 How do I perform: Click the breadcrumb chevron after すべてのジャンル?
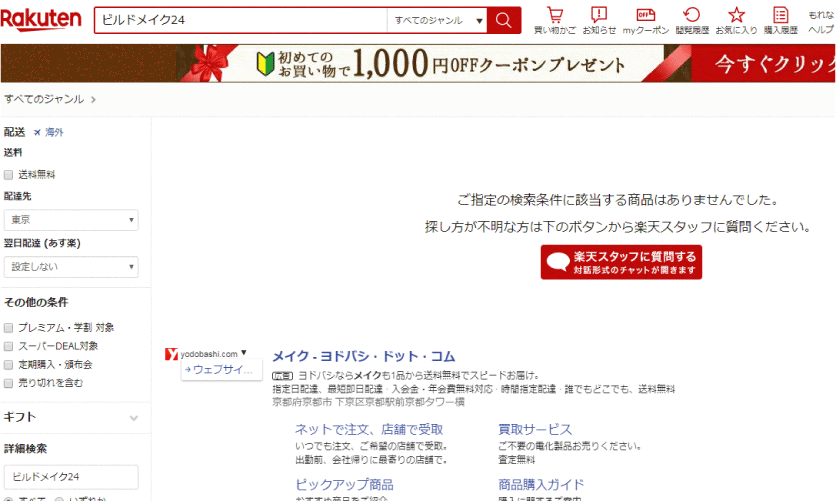(x=93, y=100)
